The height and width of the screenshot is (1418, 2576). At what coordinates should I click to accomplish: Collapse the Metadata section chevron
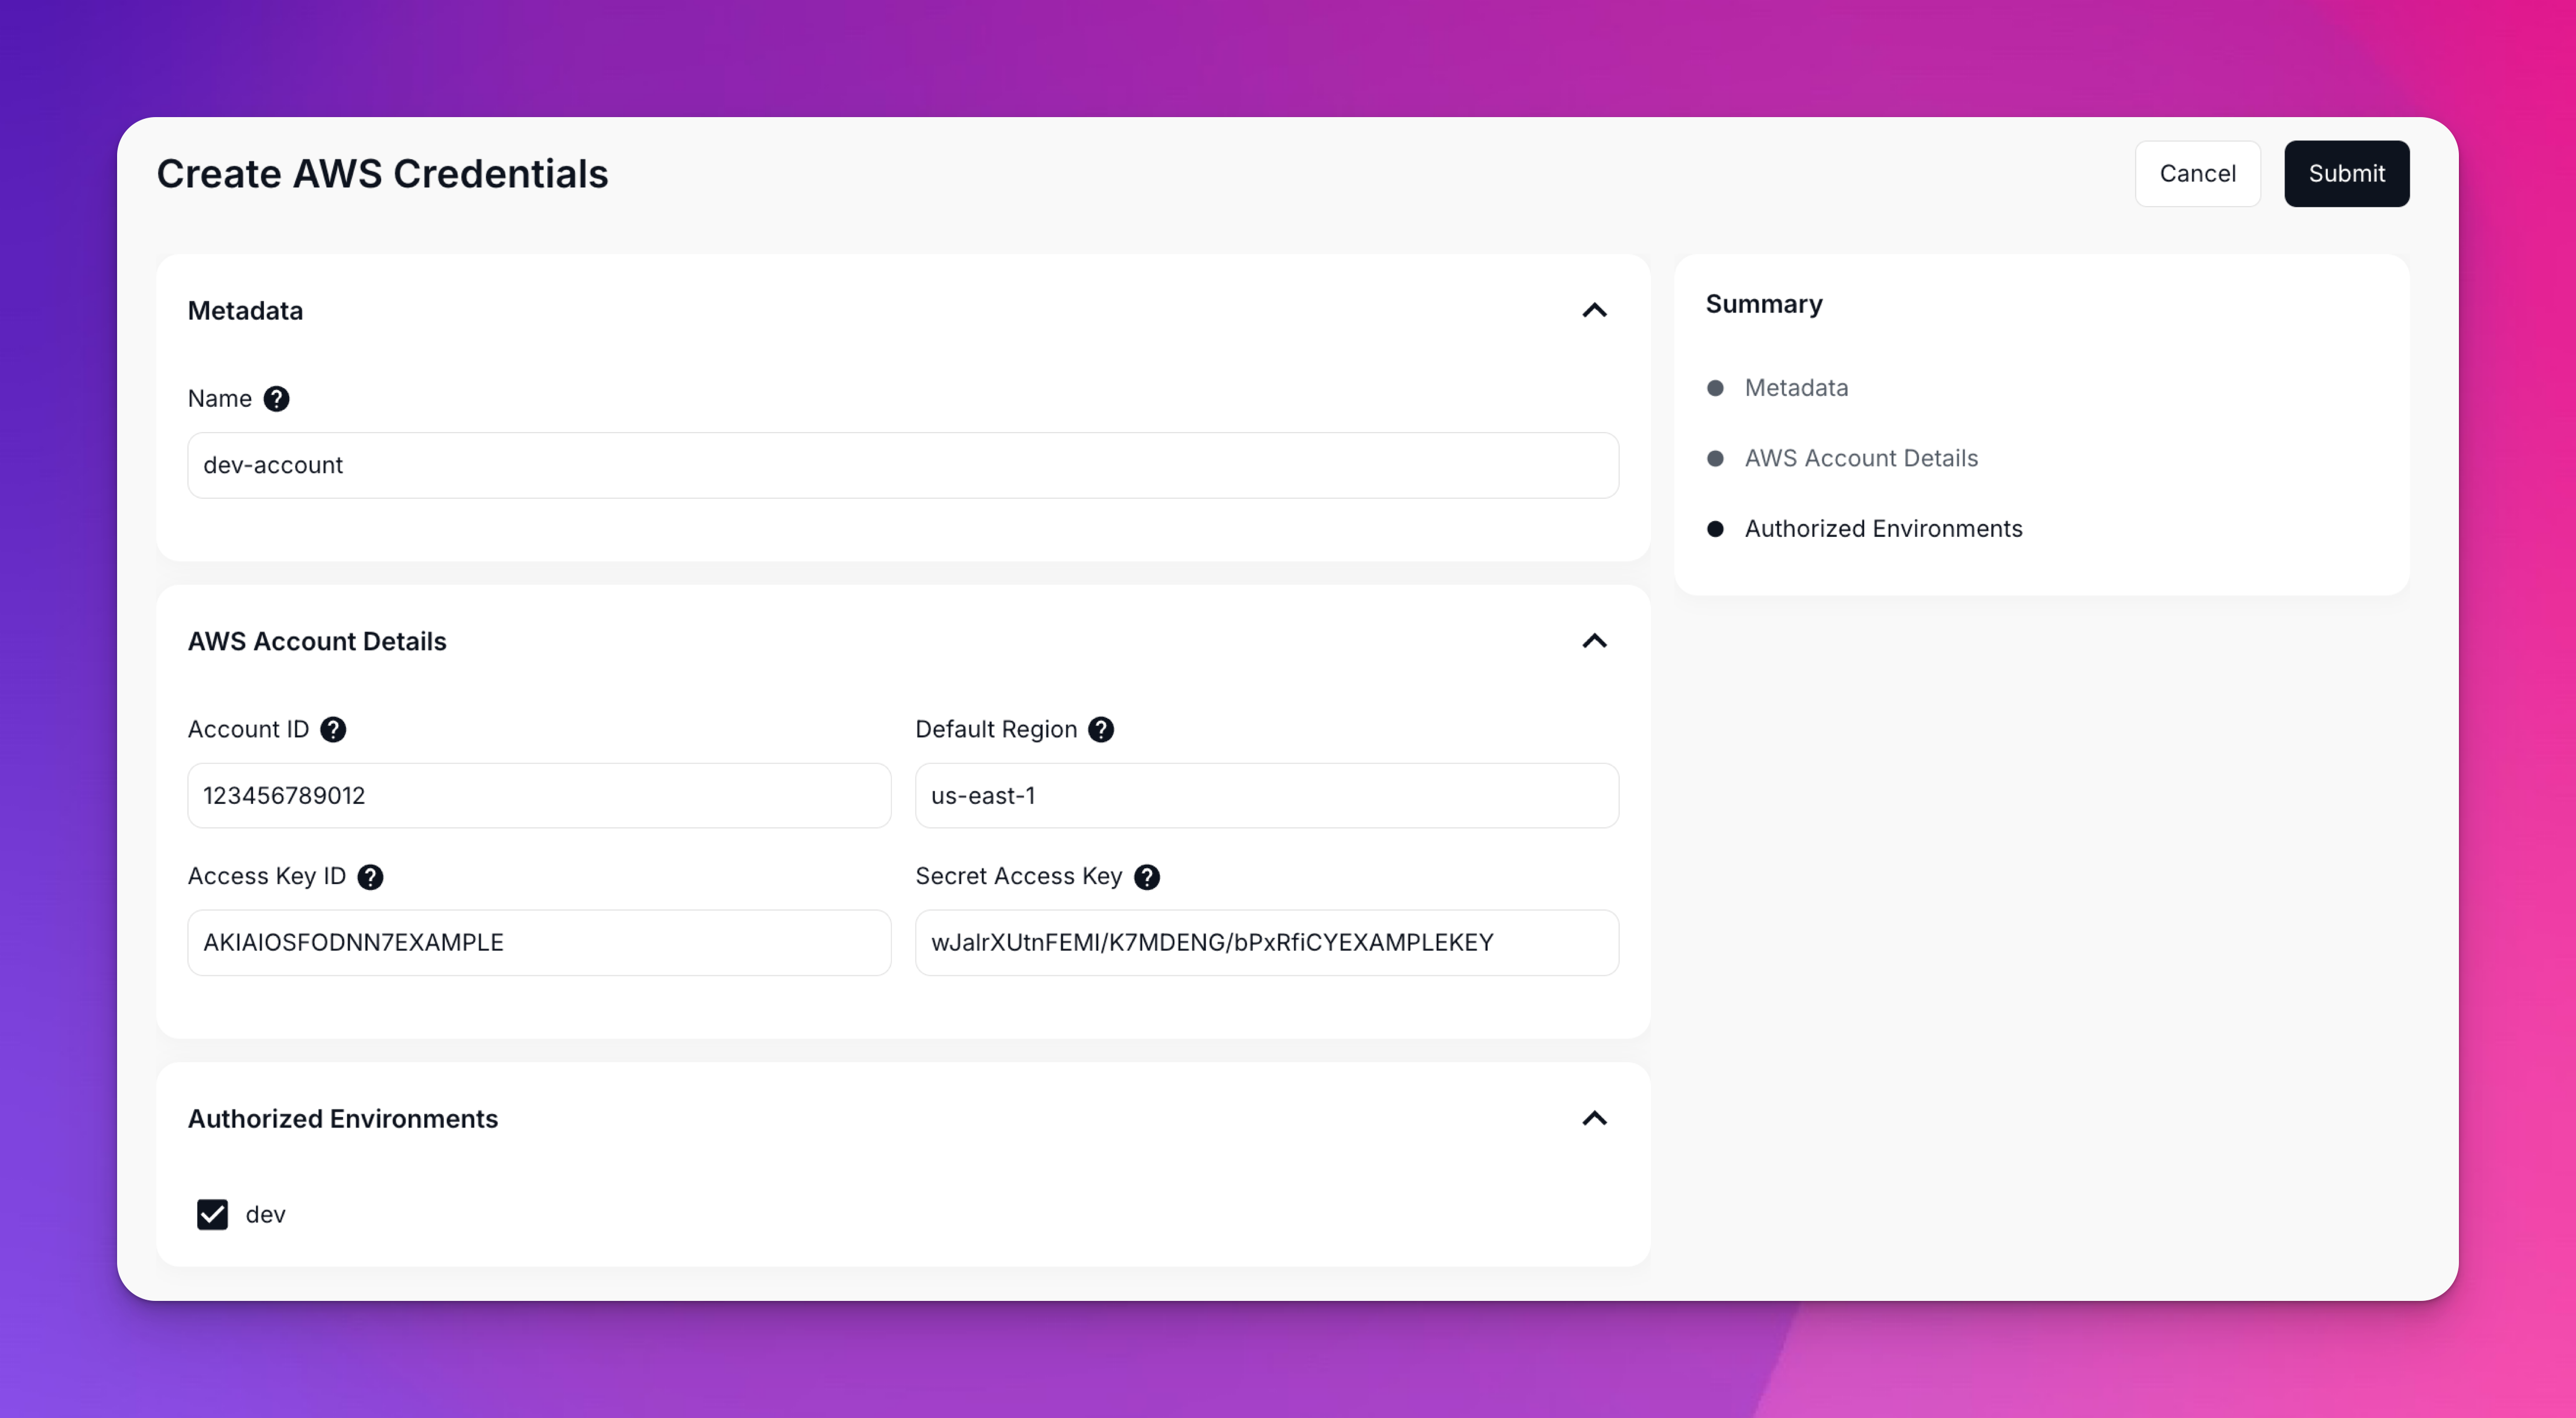tap(1594, 311)
